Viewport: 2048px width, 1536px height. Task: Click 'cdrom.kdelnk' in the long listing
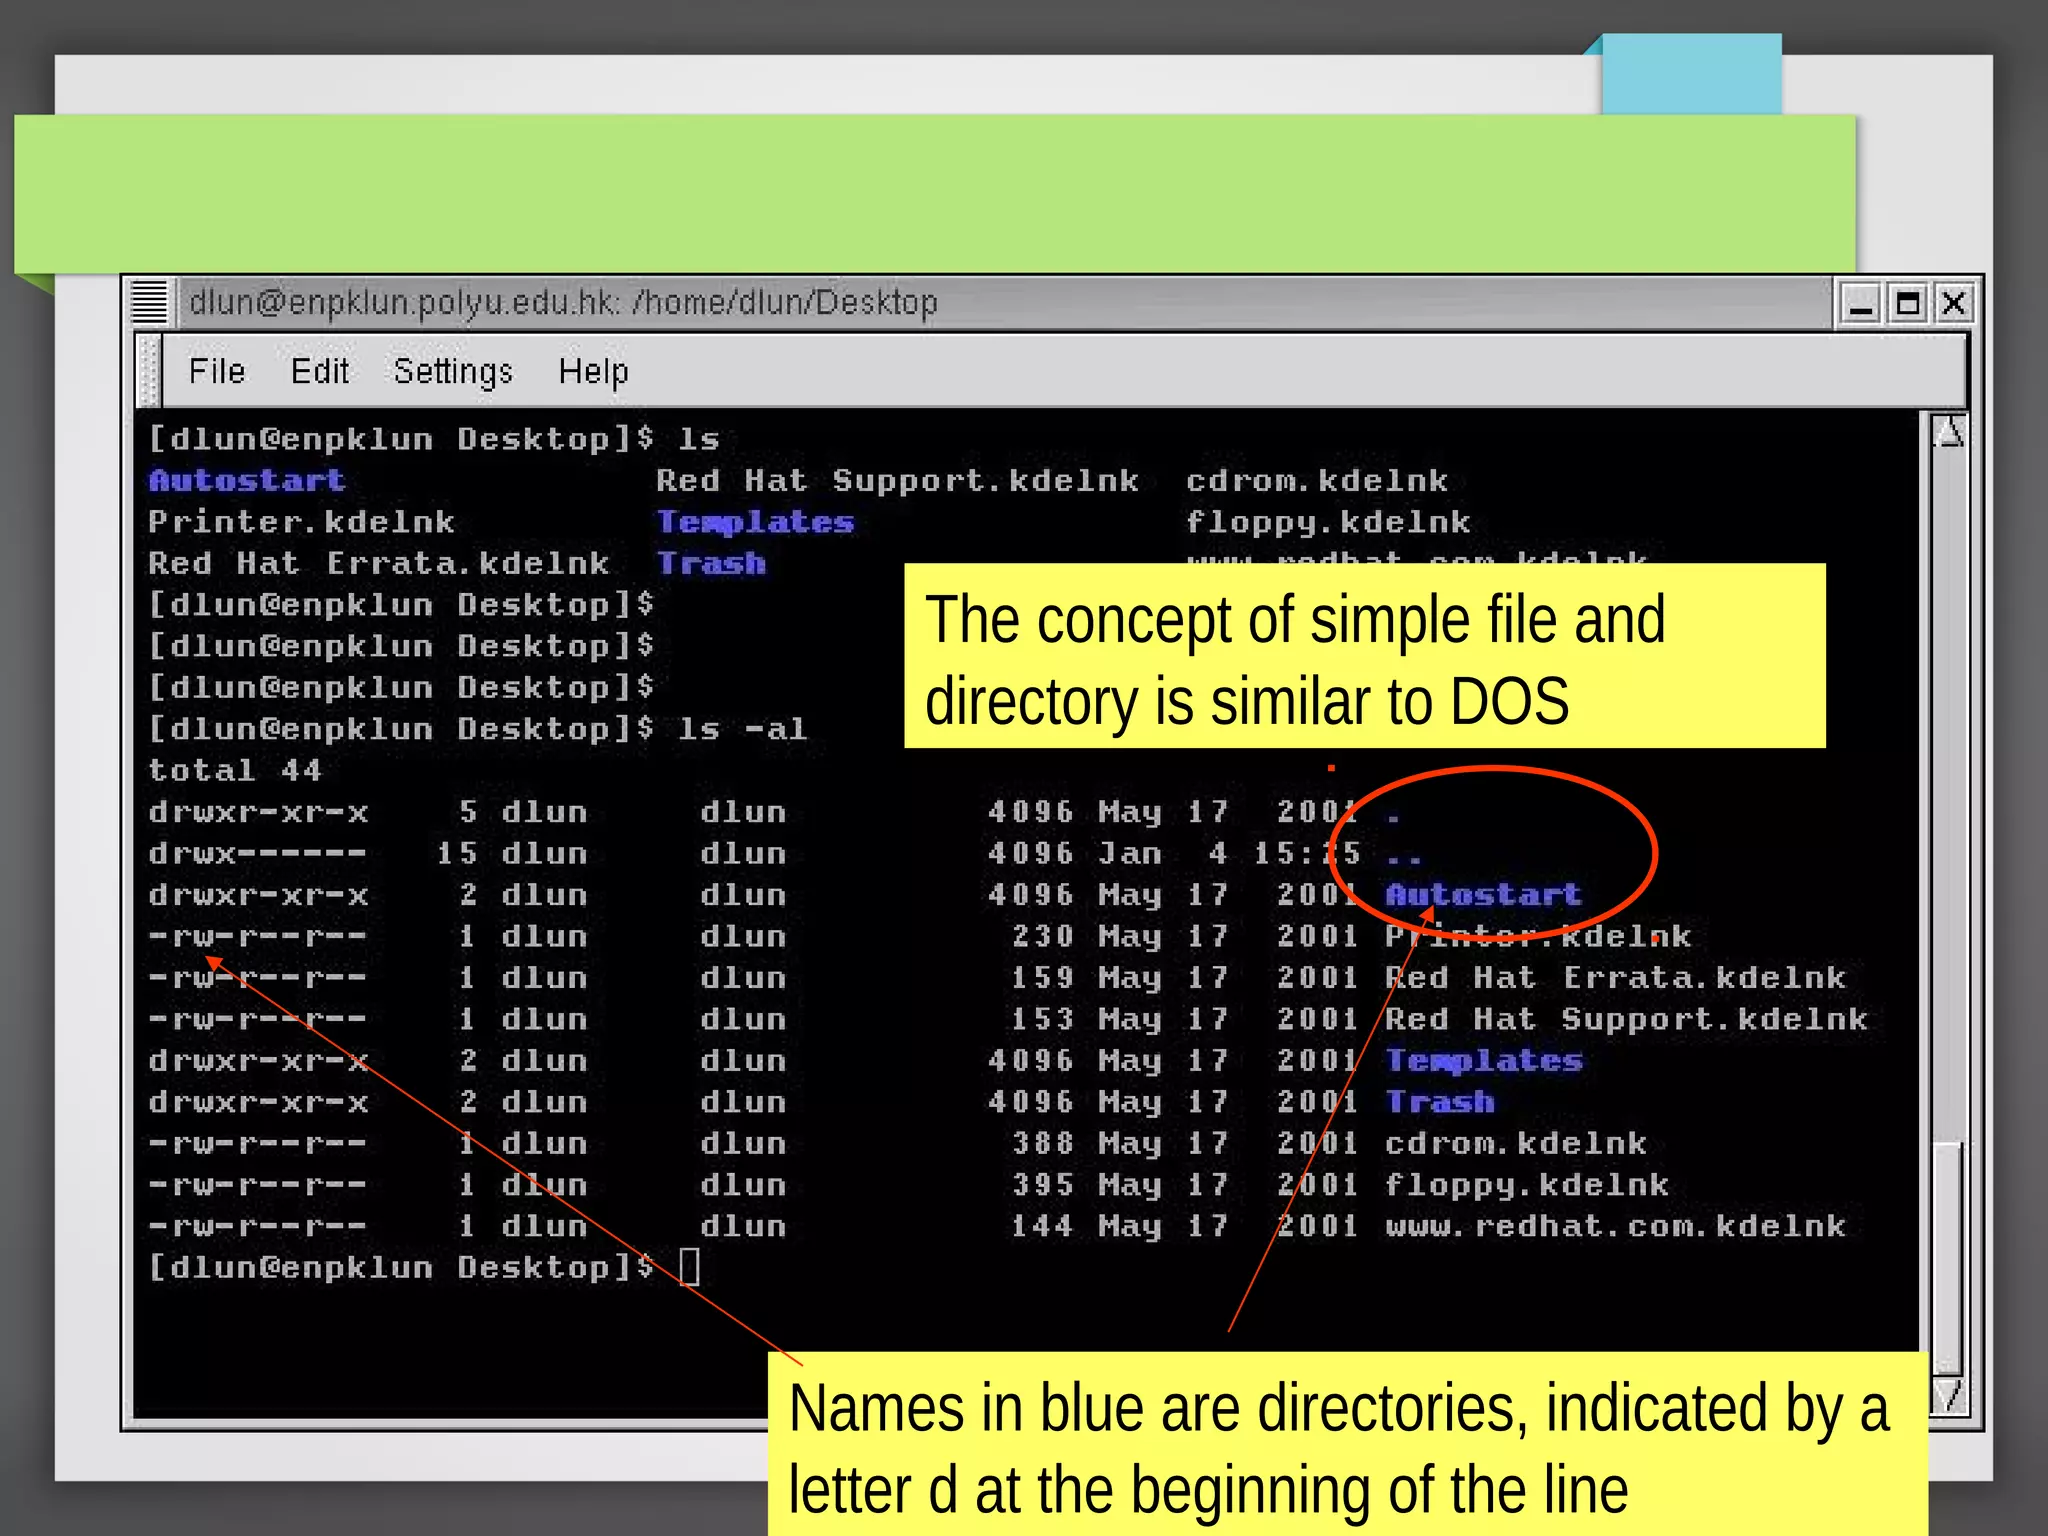(1516, 1143)
